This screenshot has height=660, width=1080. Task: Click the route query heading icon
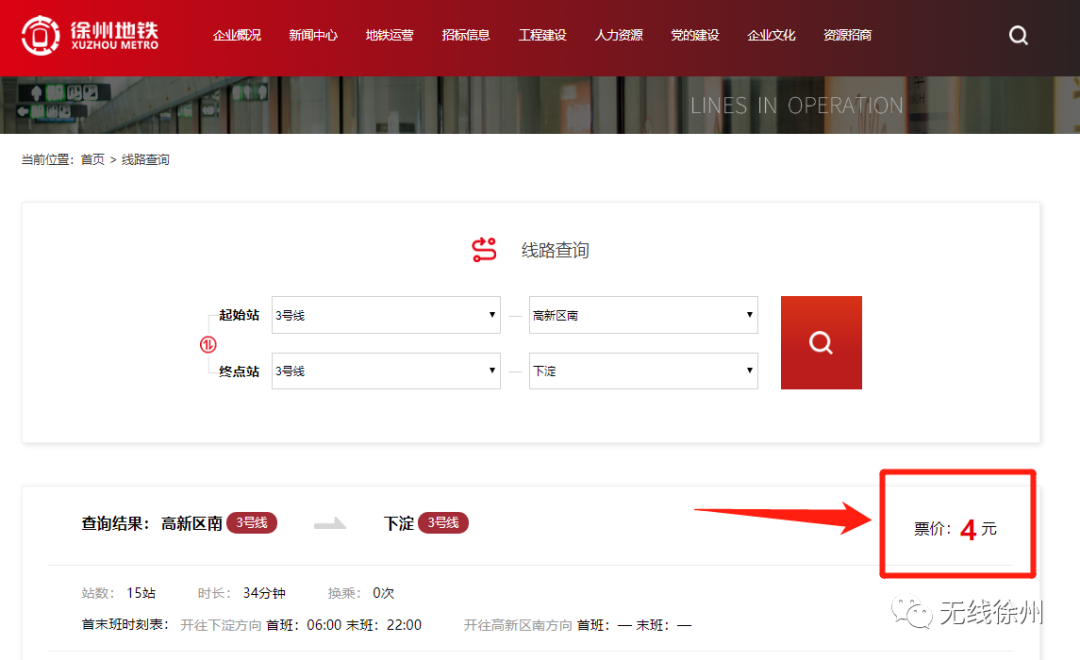(484, 249)
